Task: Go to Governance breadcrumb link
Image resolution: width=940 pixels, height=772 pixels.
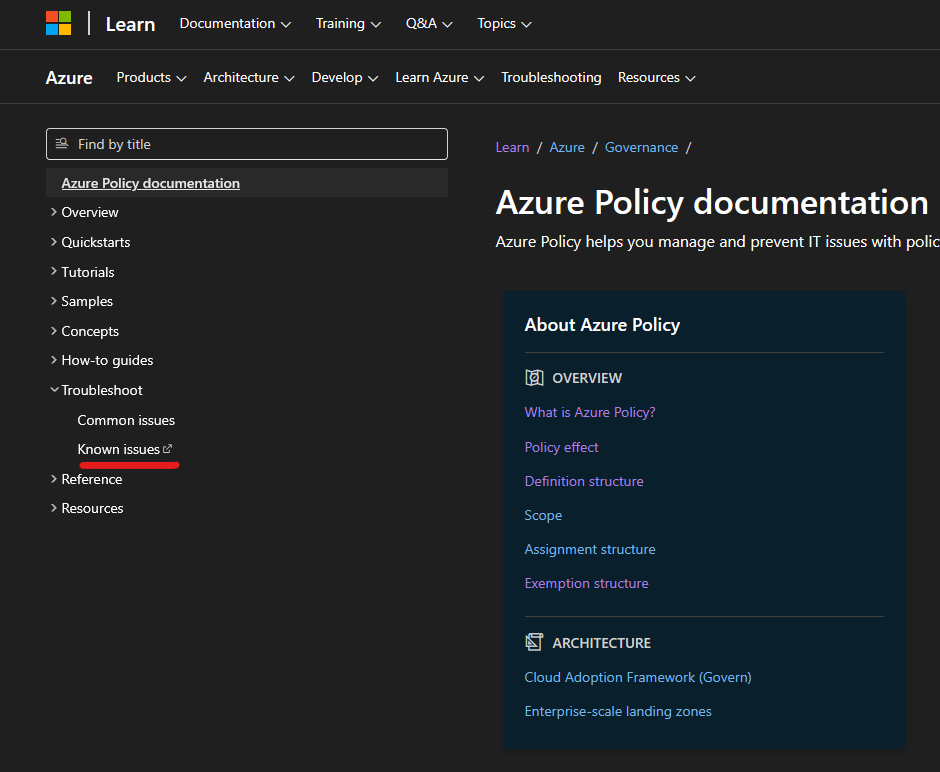Action: coord(641,147)
